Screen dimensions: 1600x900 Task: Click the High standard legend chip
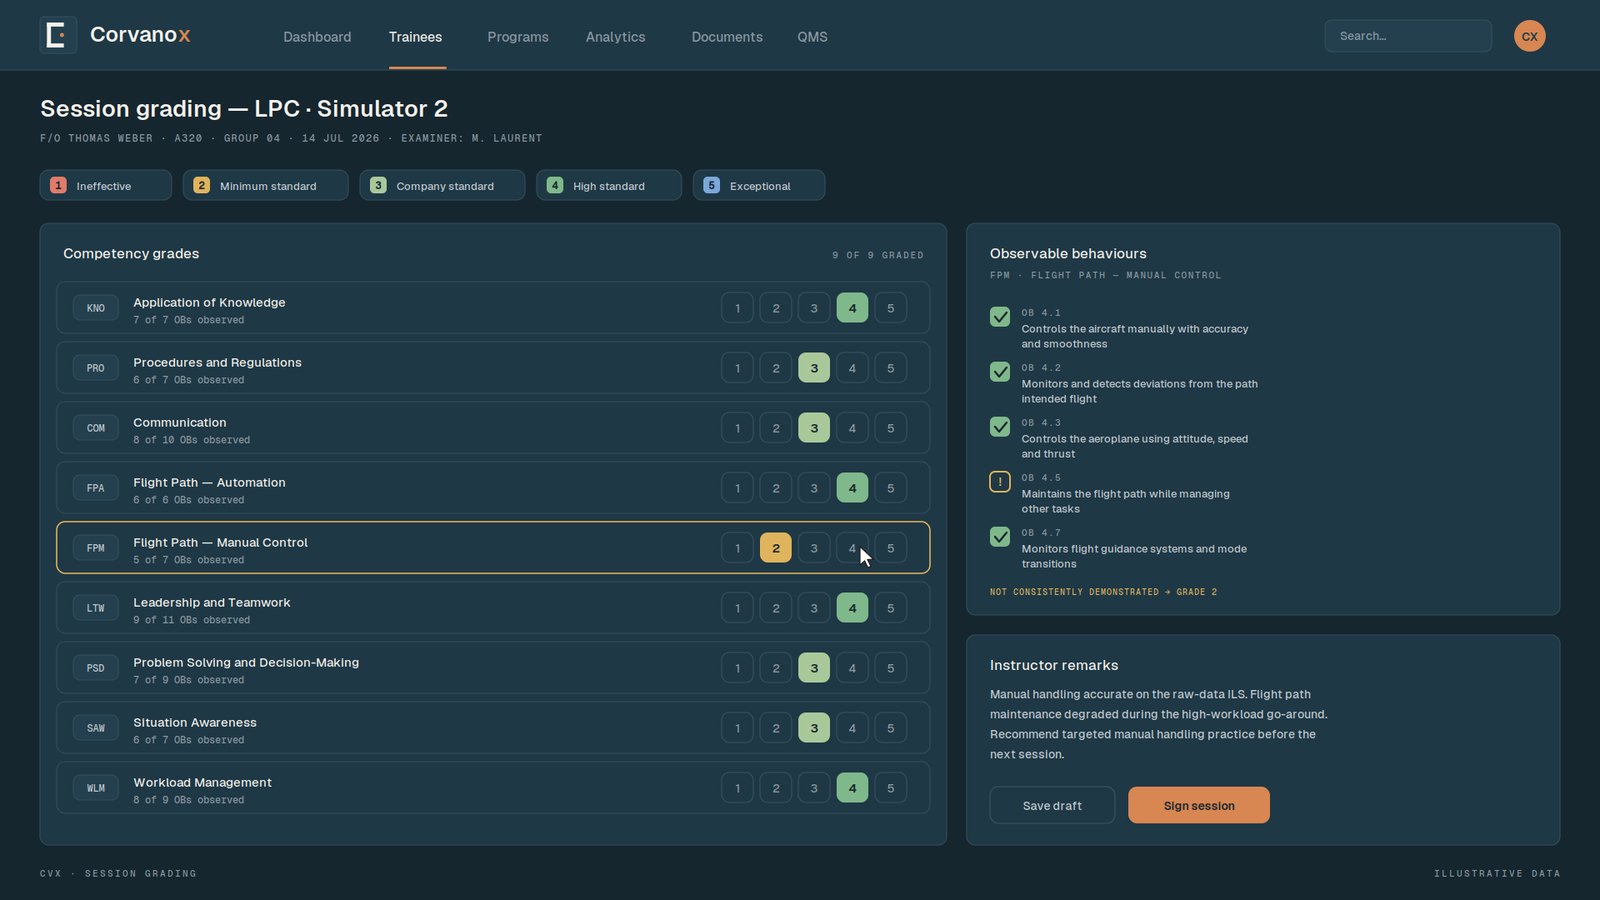click(x=609, y=185)
